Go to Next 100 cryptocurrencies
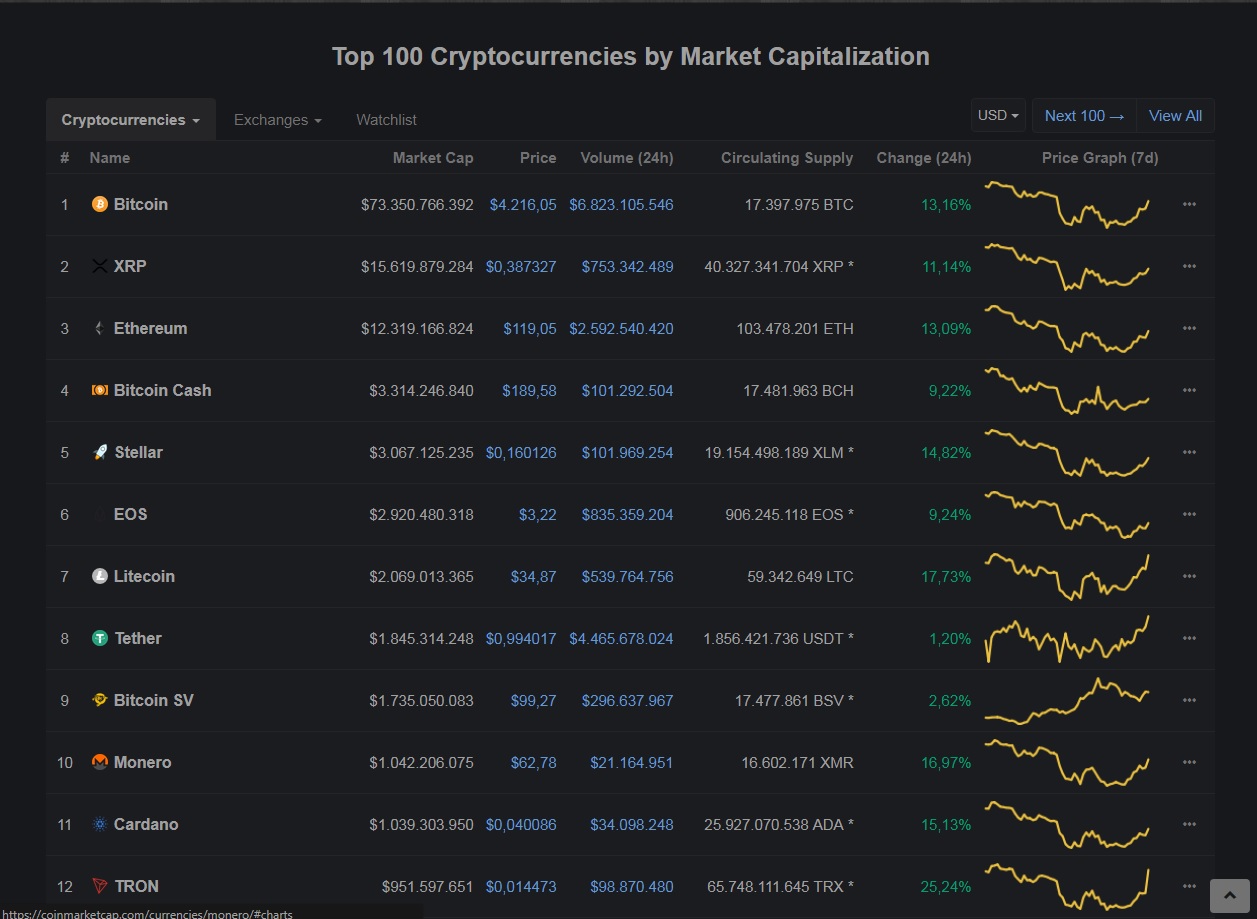Image resolution: width=1257 pixels, height=919 pixels. [x=1084, y=116]
